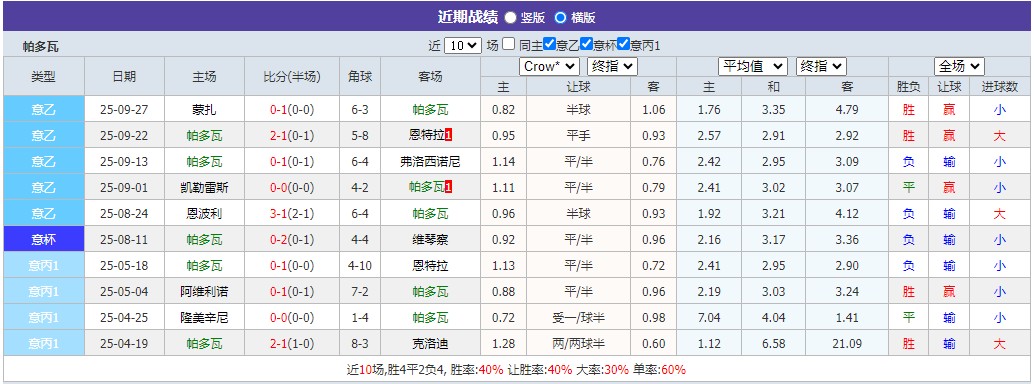This screenshot has height=384, width=1034.
Task: Click the home odds value 7.04
Action: coord(709,317)
